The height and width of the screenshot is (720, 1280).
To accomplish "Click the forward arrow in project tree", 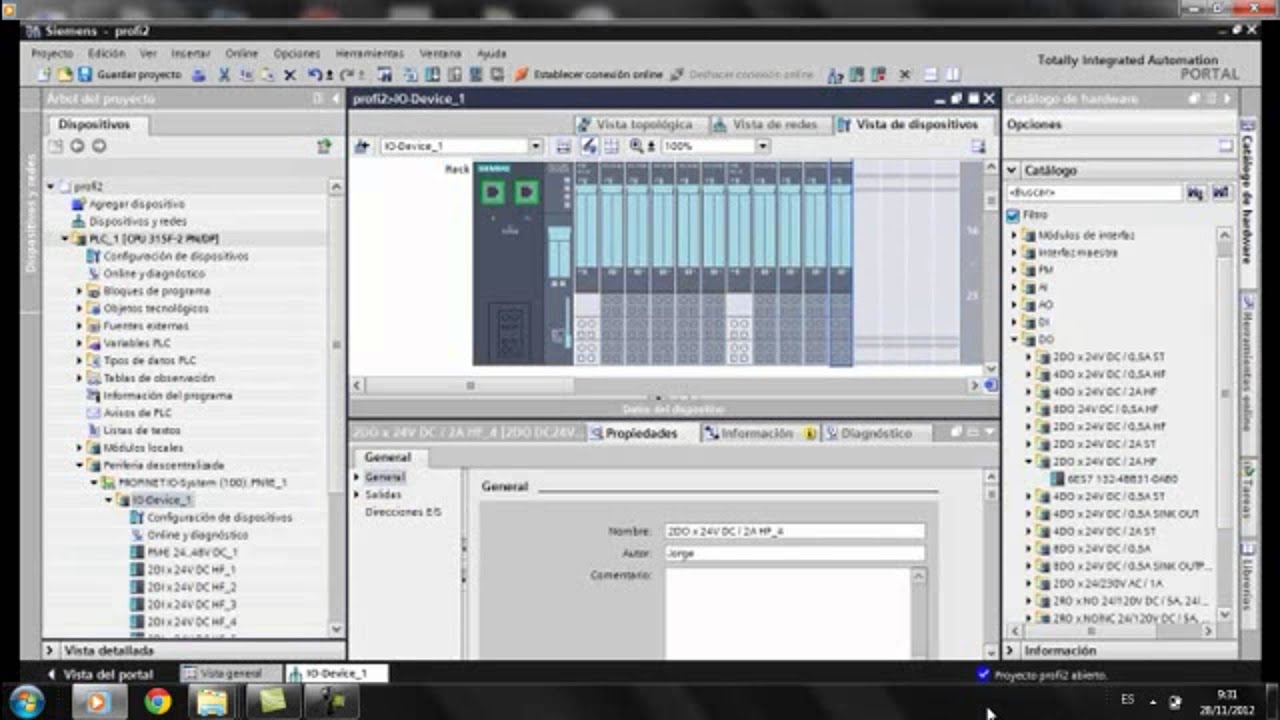I will 98,146.
